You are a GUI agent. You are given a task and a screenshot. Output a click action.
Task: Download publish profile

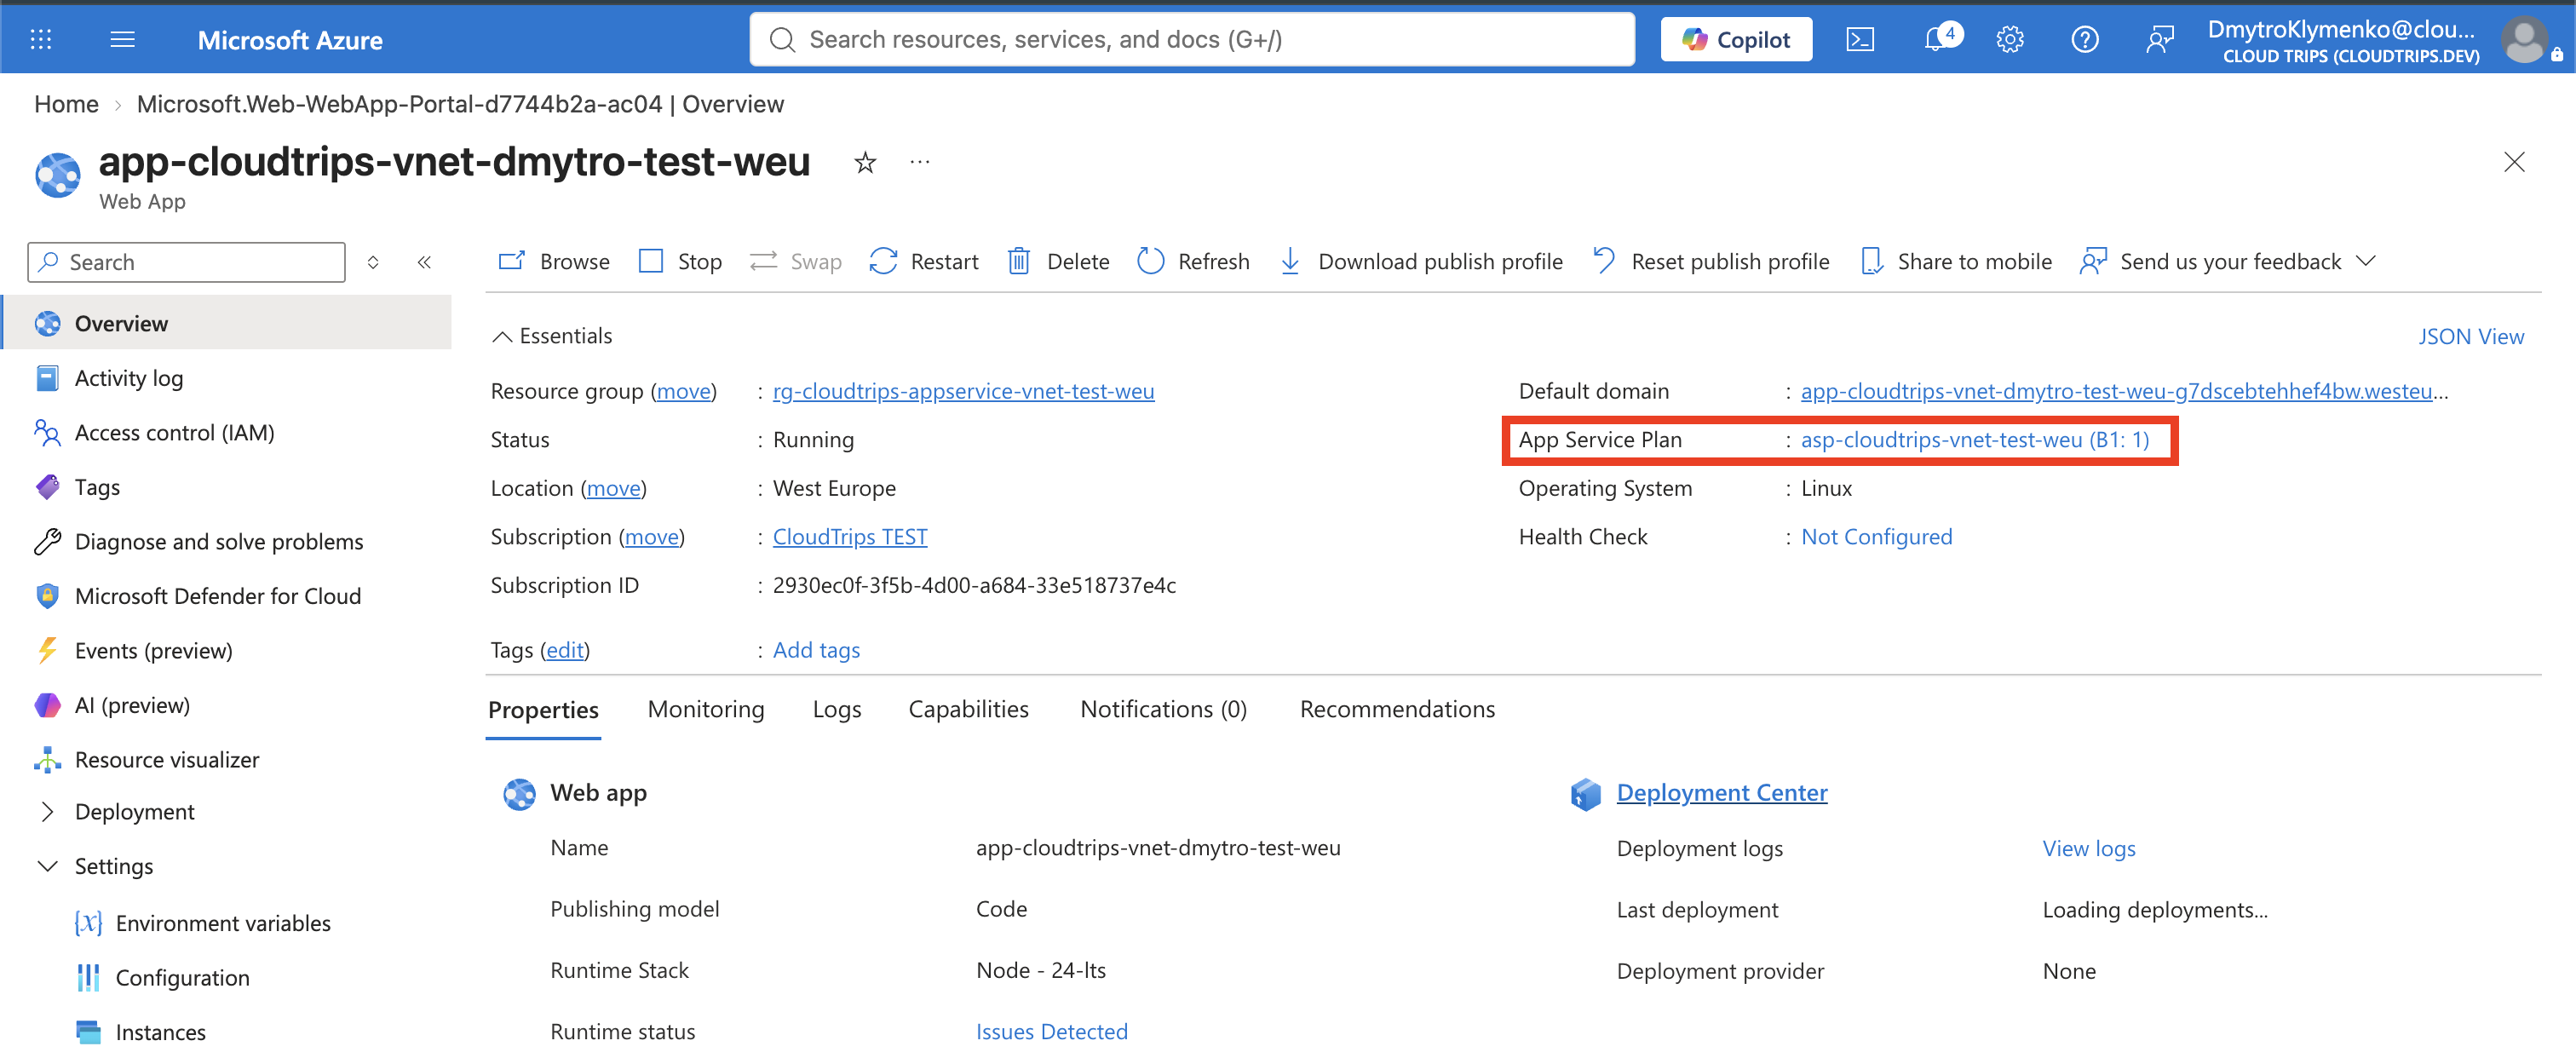tap(1421, 261)
